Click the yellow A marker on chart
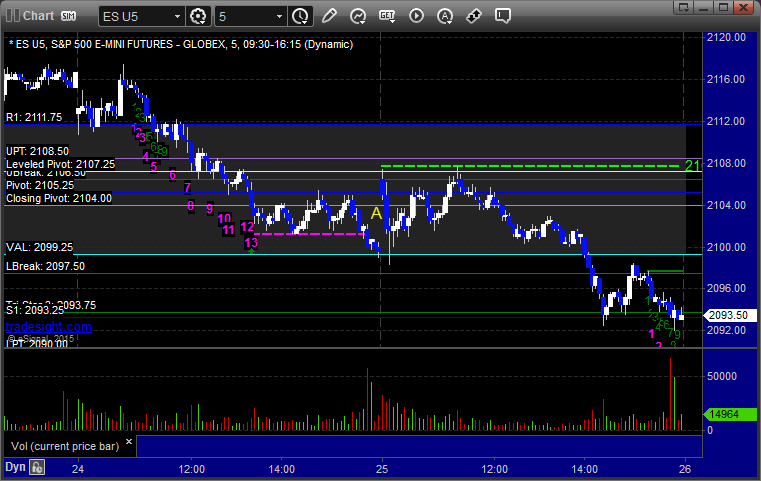Image resolution: width=761 pixels, height=481 pixels. (376, 213)
